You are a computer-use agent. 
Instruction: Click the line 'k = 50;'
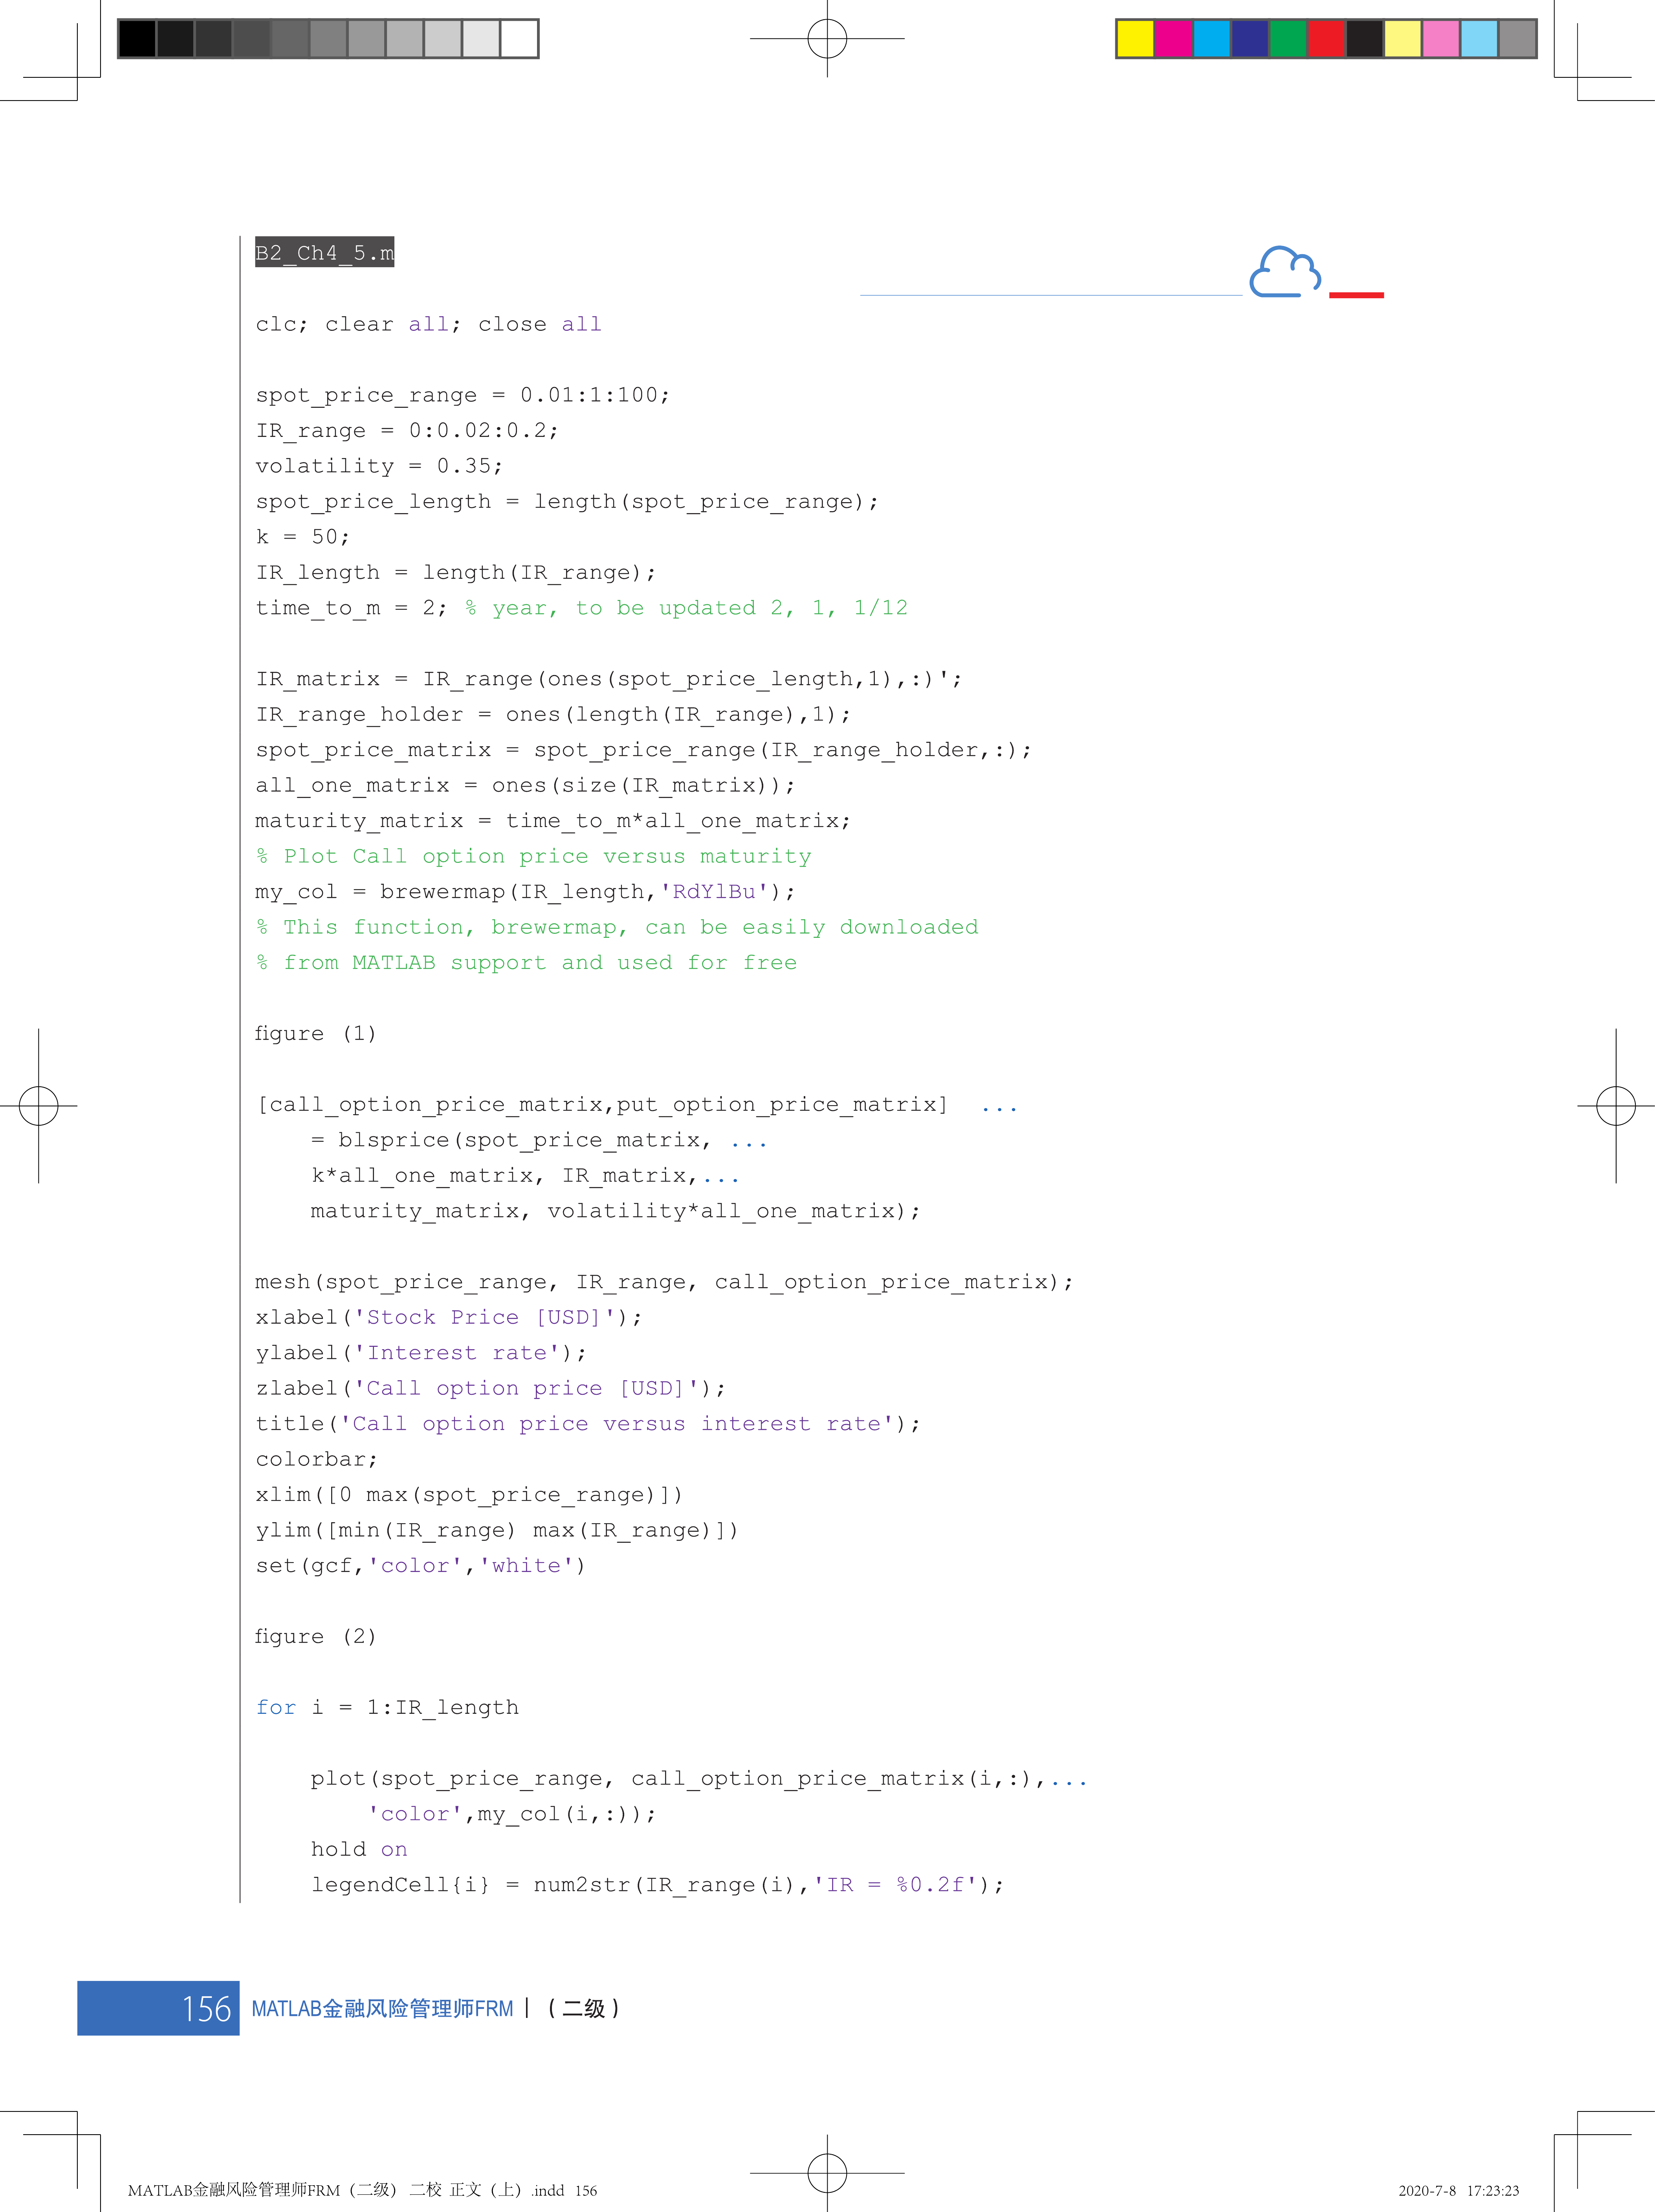coord(303,537)
